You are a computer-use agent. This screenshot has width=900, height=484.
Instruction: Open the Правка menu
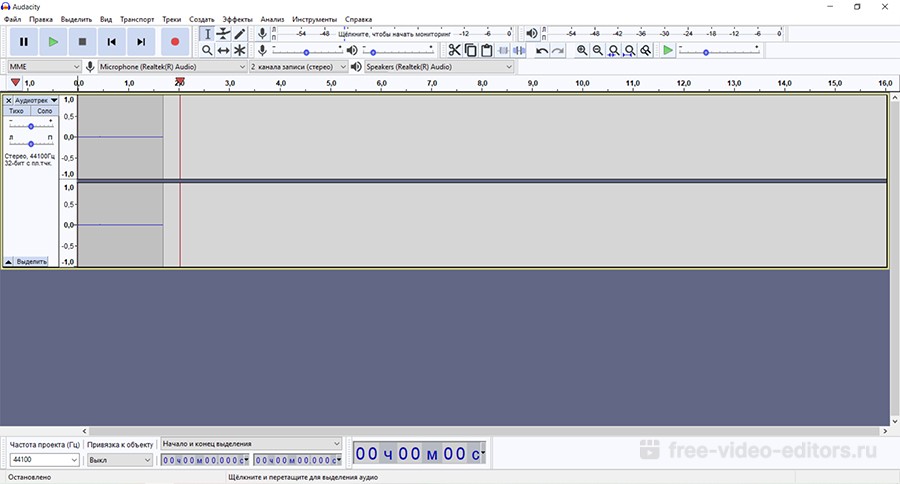pos(41,19)
